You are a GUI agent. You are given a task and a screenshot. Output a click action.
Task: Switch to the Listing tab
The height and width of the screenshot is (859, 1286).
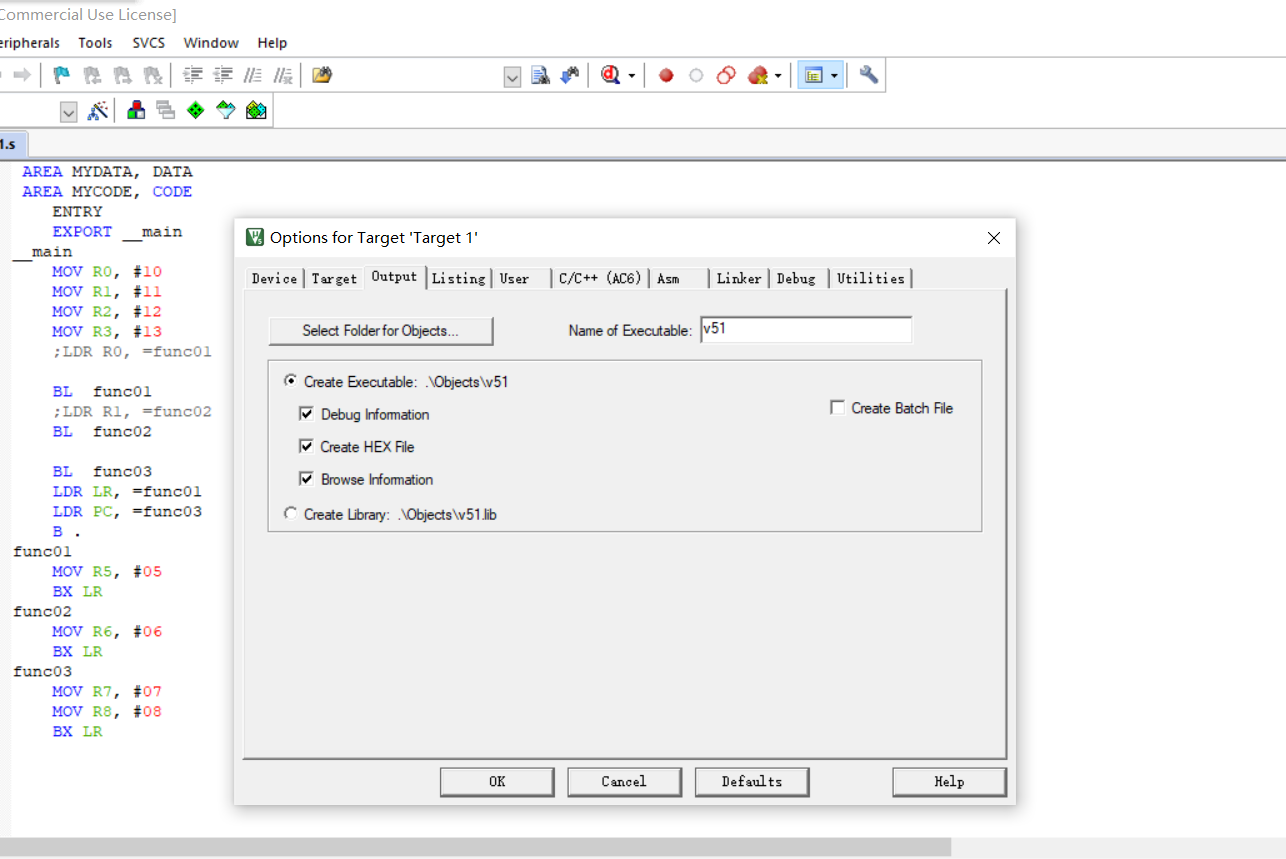458,279
